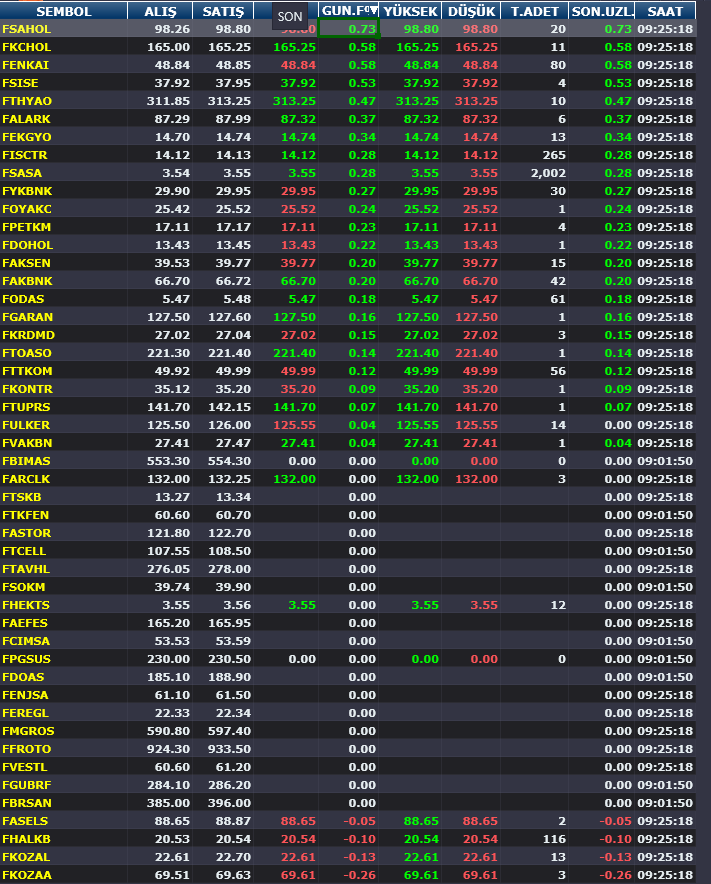
Task: Select the FSAHOL symbol row
Action: click(x=348, y=29)
